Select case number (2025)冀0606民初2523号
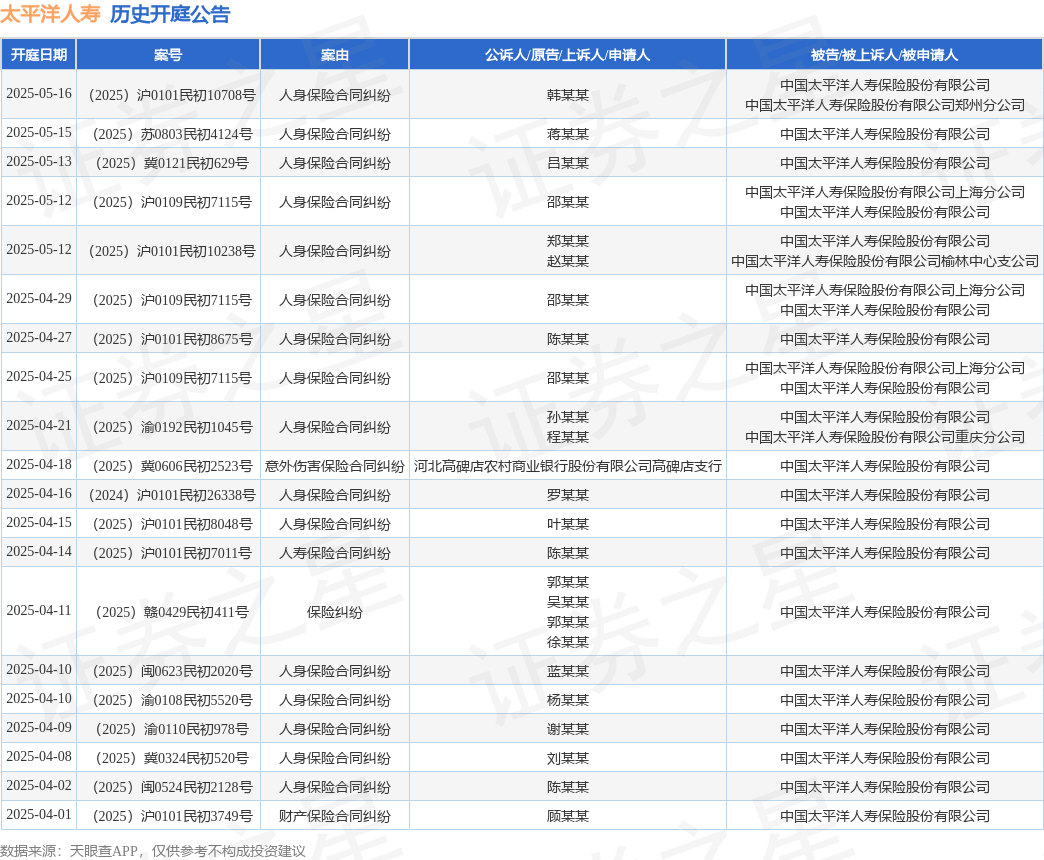 pos(172,466)
